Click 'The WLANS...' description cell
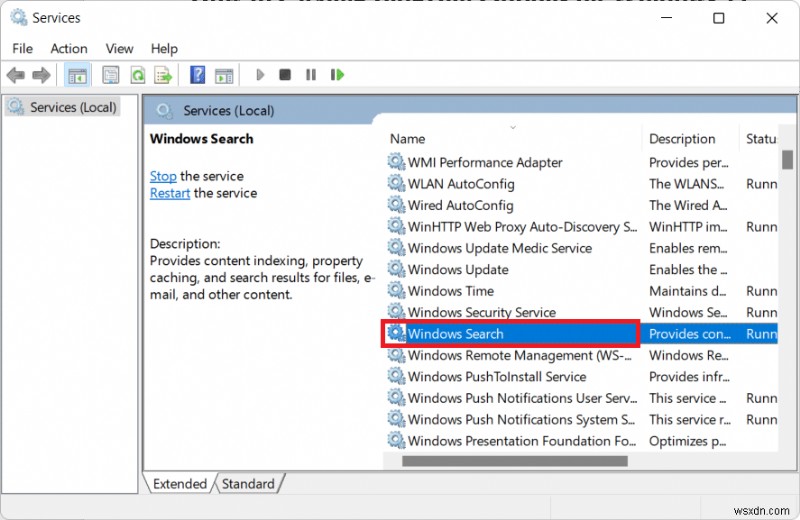Viewport: 800px width, 520px height. click(x=686, y=184)
